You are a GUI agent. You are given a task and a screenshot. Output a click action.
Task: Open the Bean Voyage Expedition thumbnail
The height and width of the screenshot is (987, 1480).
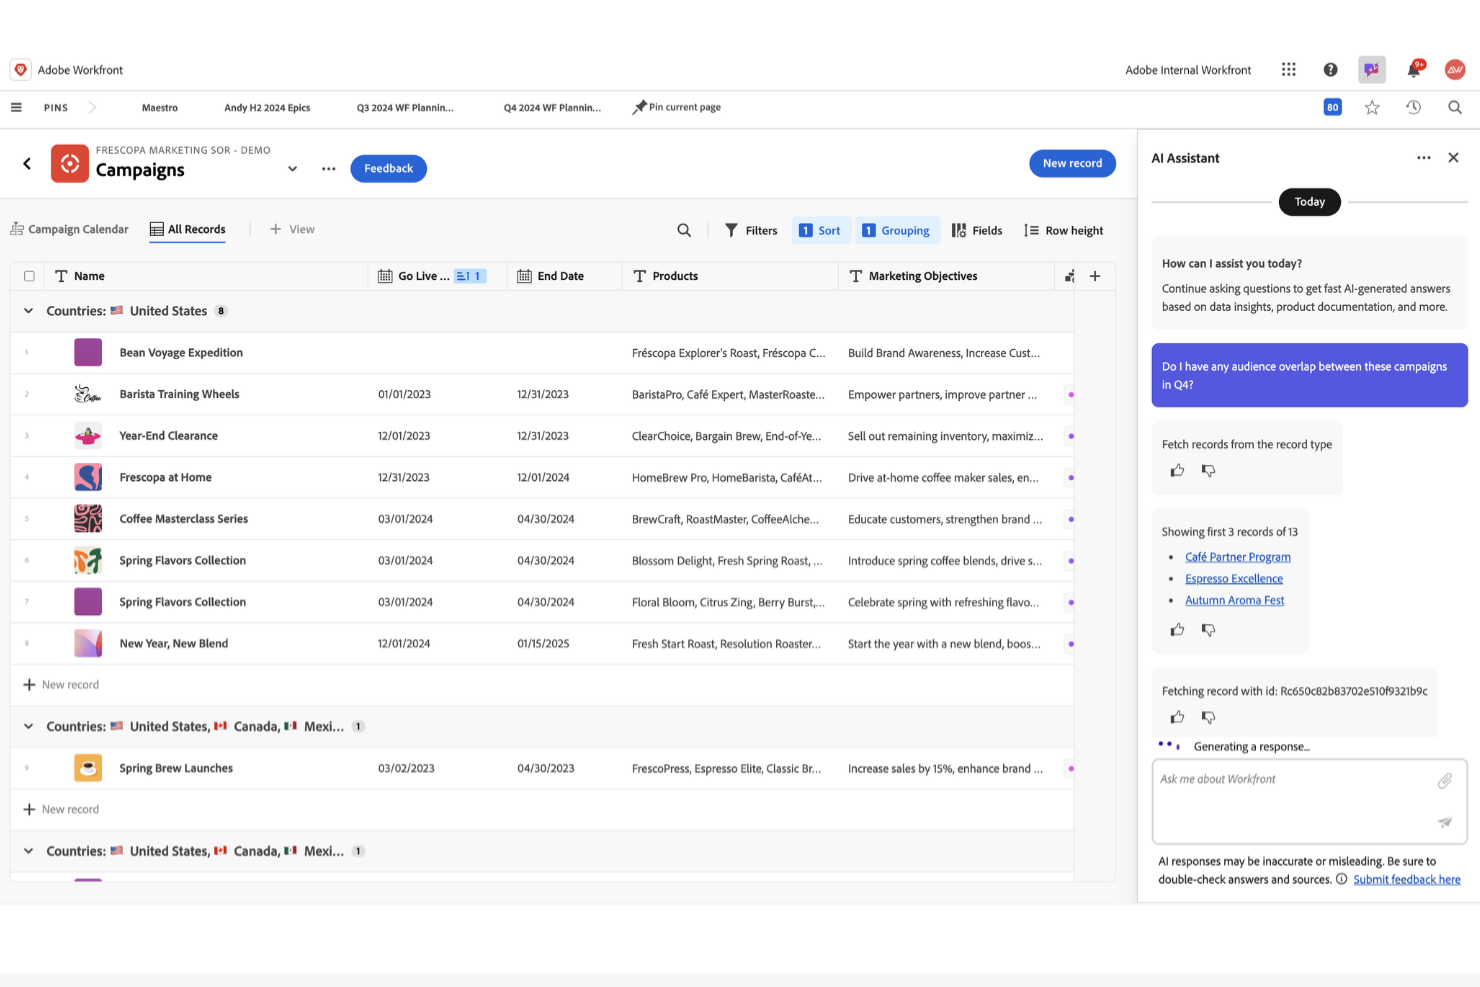(88, 352)
